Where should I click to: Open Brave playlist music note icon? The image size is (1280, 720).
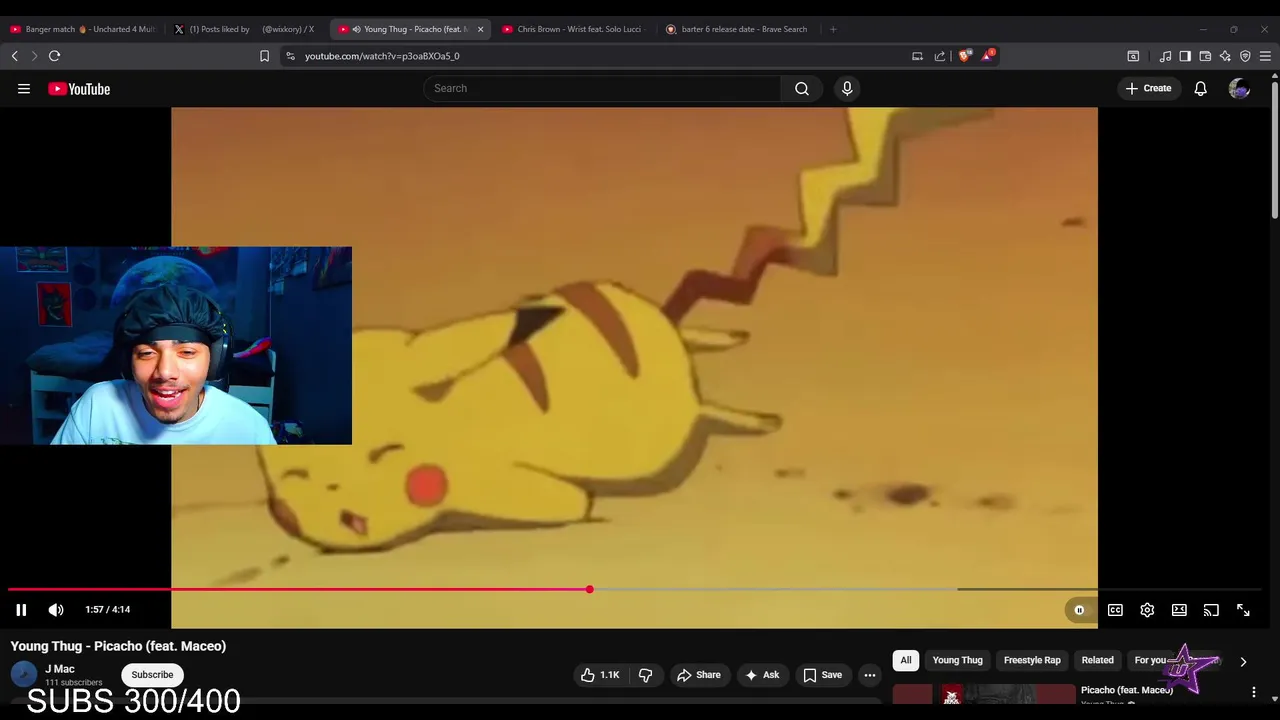tap(1165, 56)
